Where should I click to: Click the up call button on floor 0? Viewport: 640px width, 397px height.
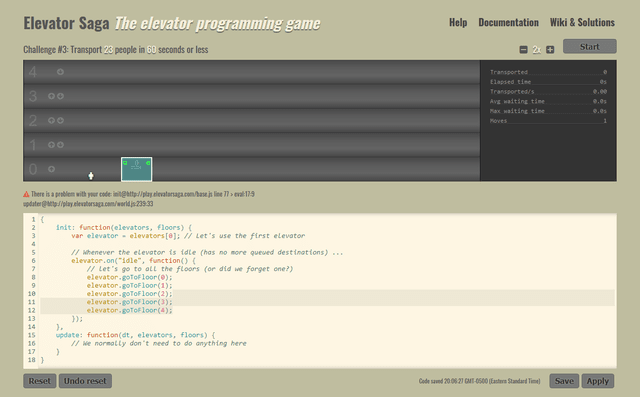click(51, 169)
